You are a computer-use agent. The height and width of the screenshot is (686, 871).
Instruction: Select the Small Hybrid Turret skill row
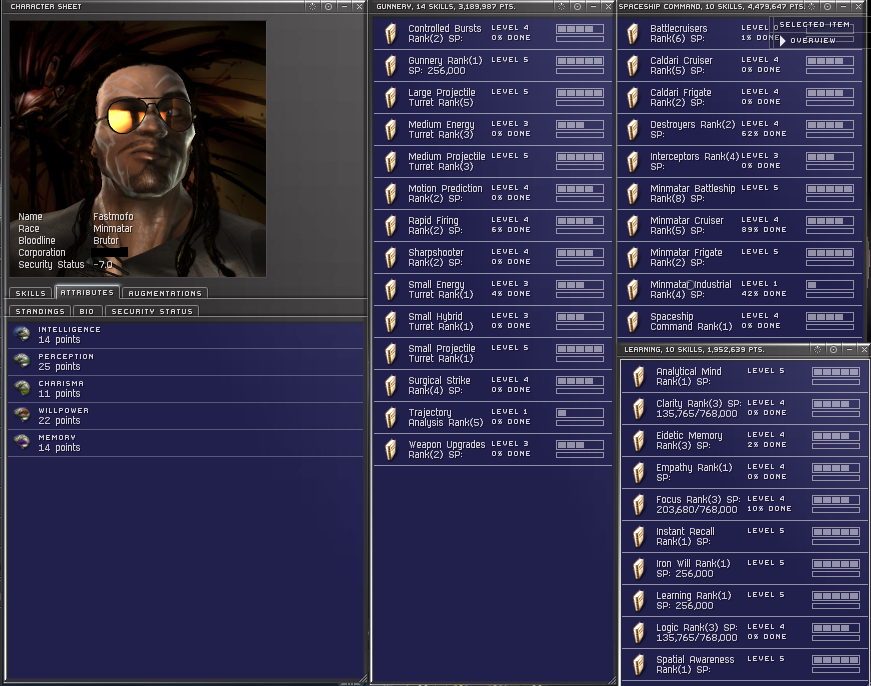coord(493,322)
